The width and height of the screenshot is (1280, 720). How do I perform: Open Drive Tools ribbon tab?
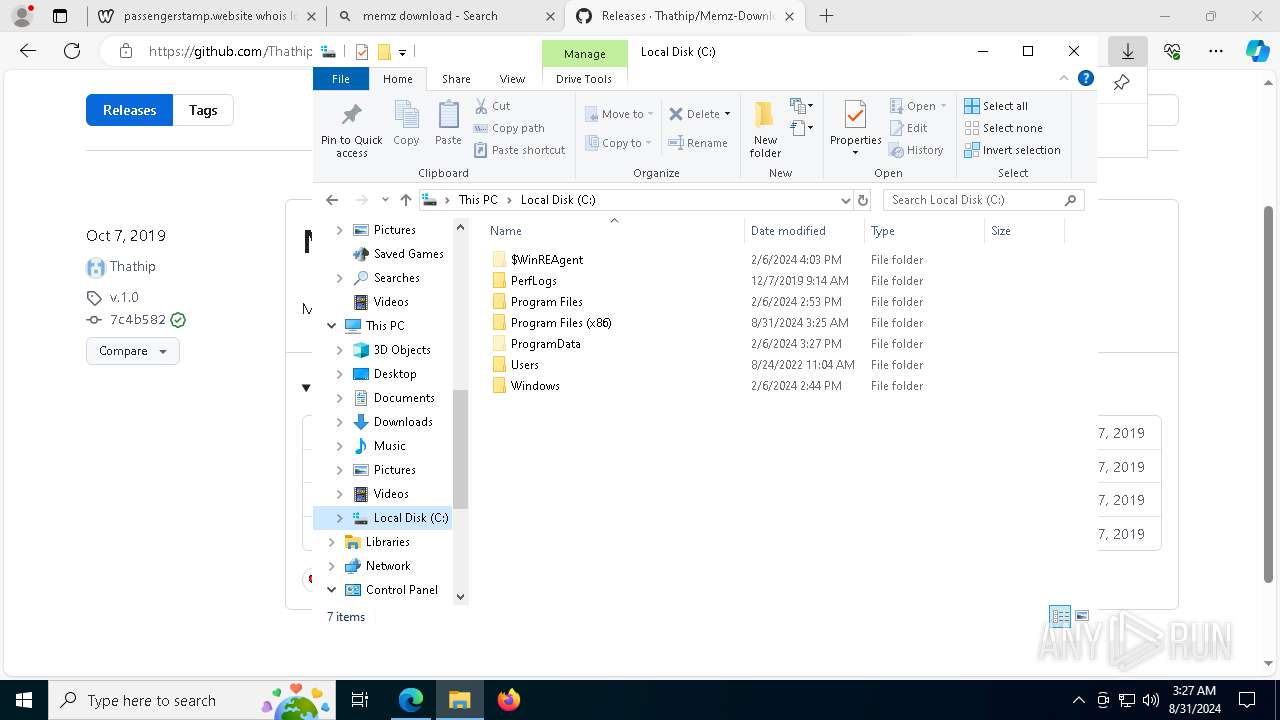584,79
